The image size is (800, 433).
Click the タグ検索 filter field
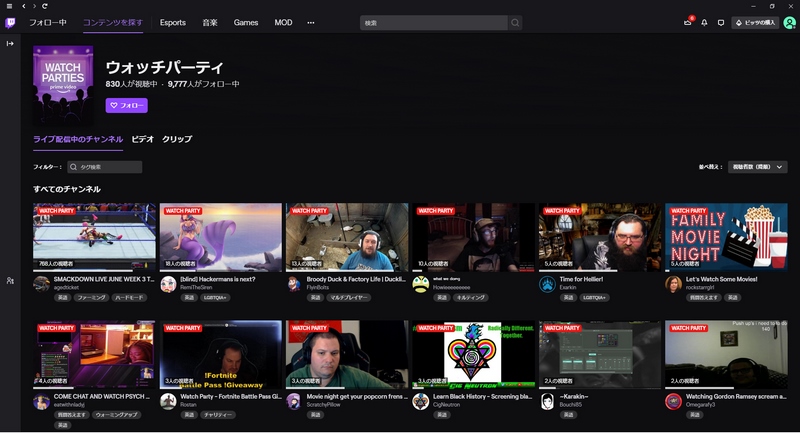coord(105,167)
